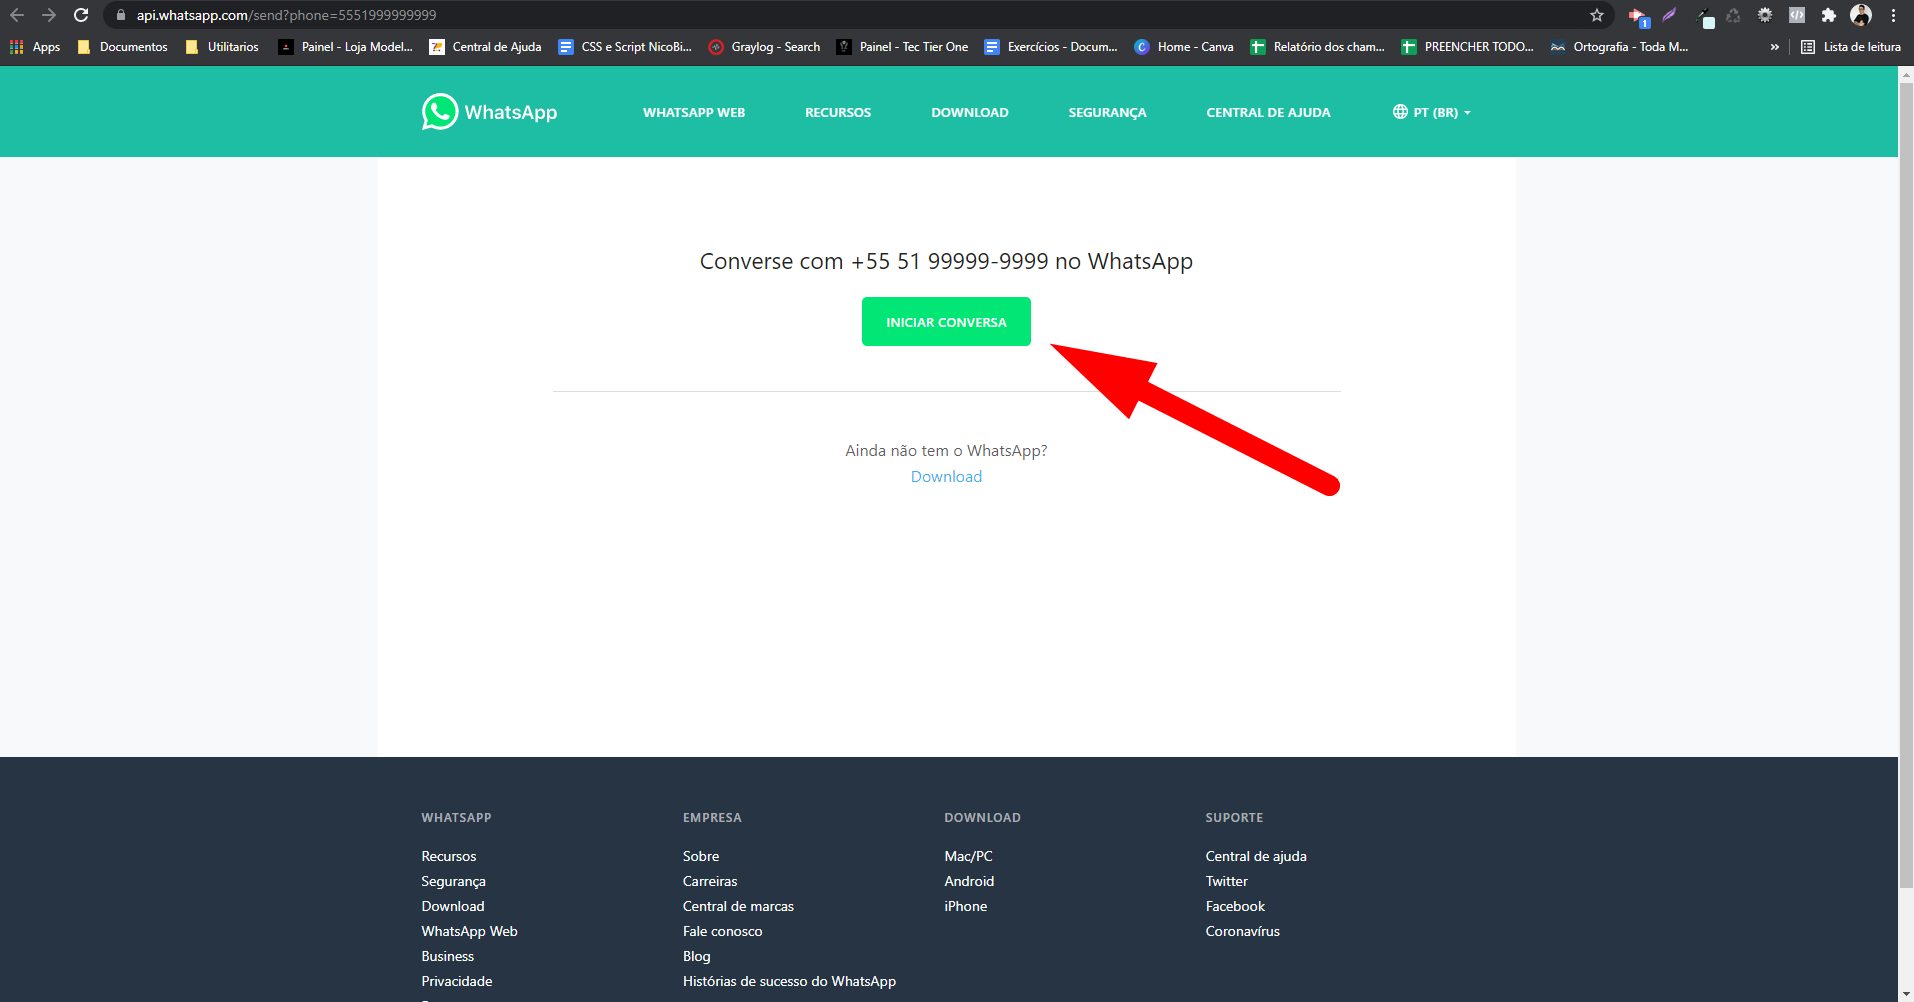Image resolution: width=1914 pixels, height=1002 pixels.
Task: Open the red arrow extension with badge 1
Action: click(x=1638, y=16)
